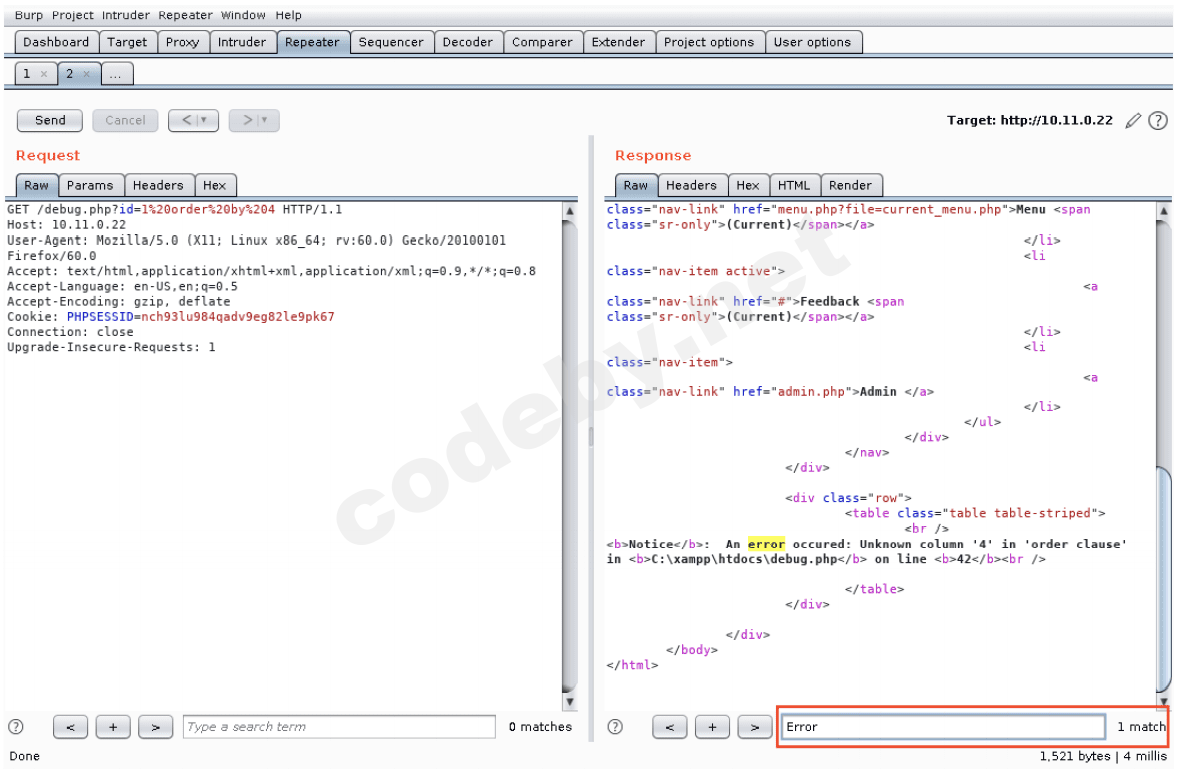Viewport: 1180px width, 777px height.
Task: Click the 'Done' status text
Action: [25, 756]
